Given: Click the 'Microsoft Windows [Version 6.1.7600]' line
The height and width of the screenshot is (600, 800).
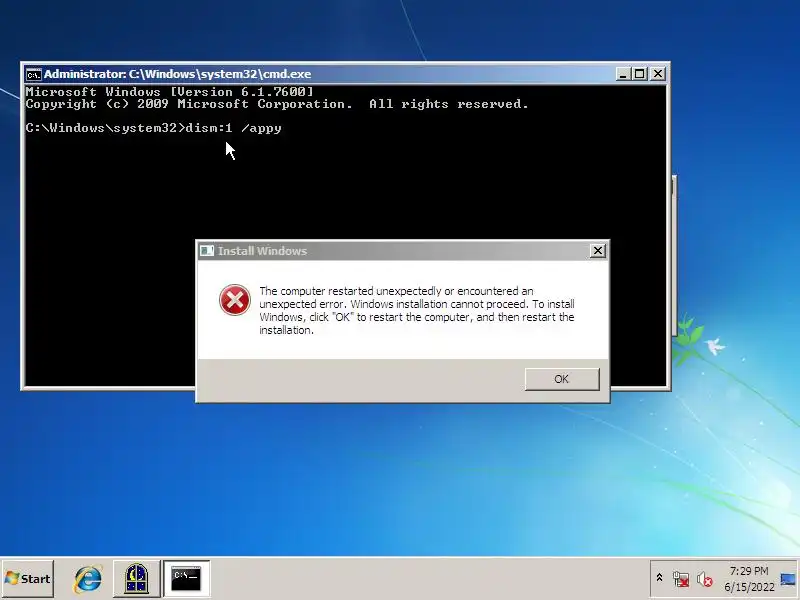Looking at the screenshot, I should [x=169, y=92].
